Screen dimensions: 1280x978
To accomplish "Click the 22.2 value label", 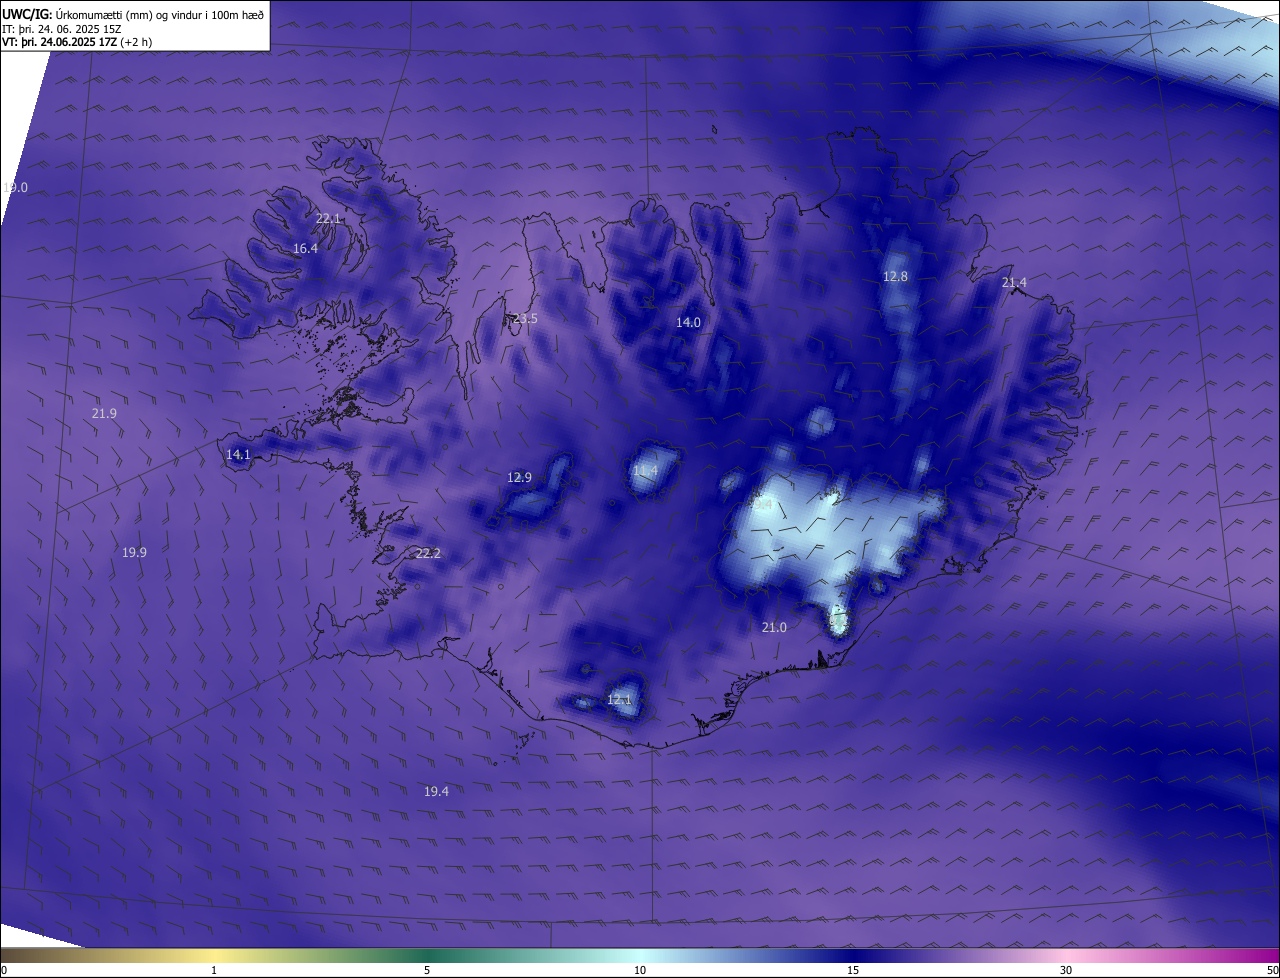I will pos(428,553).
